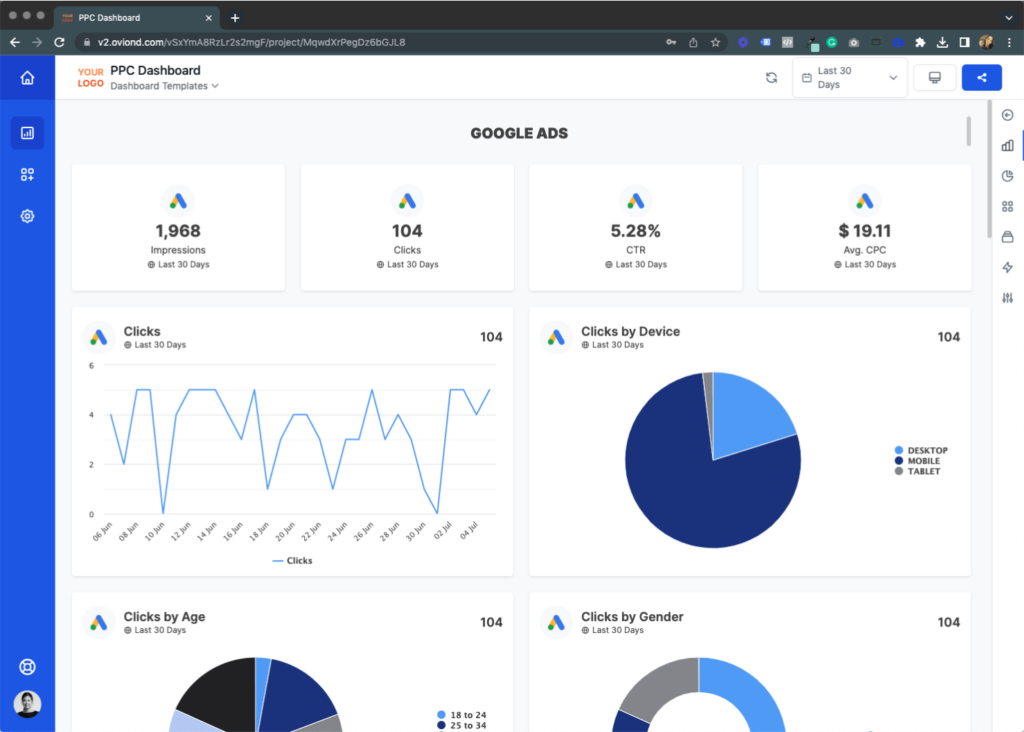Open a new browser tab
The image size is (1024, 732).
[x=235, y=18]
